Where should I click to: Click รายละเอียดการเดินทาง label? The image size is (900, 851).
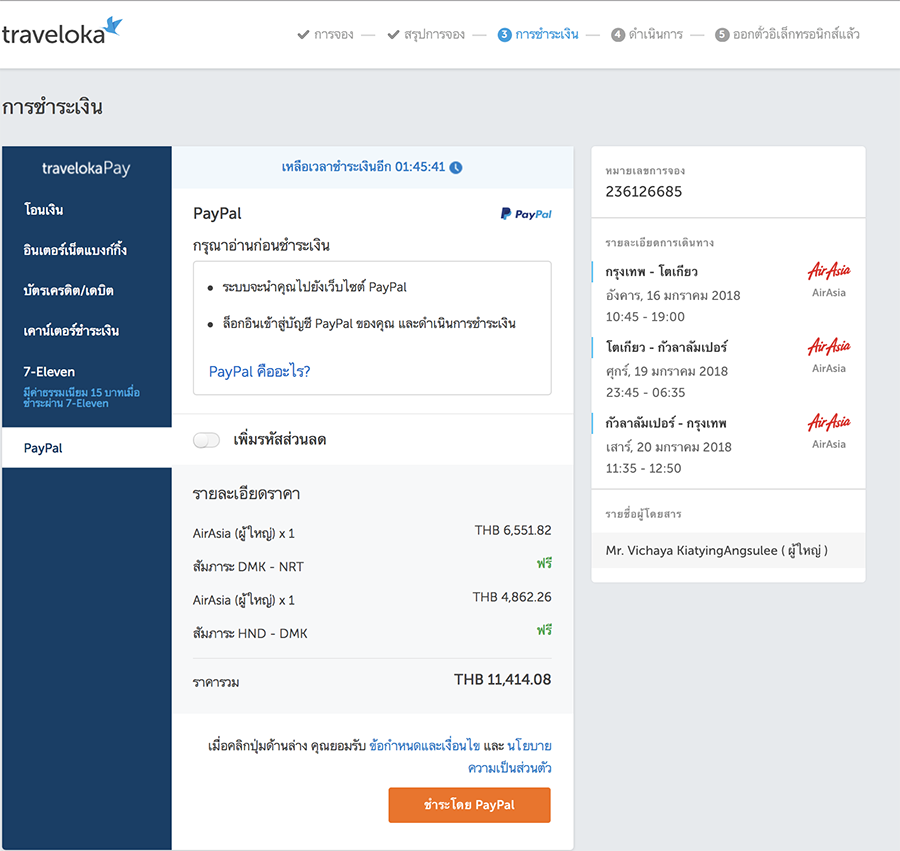660,243
